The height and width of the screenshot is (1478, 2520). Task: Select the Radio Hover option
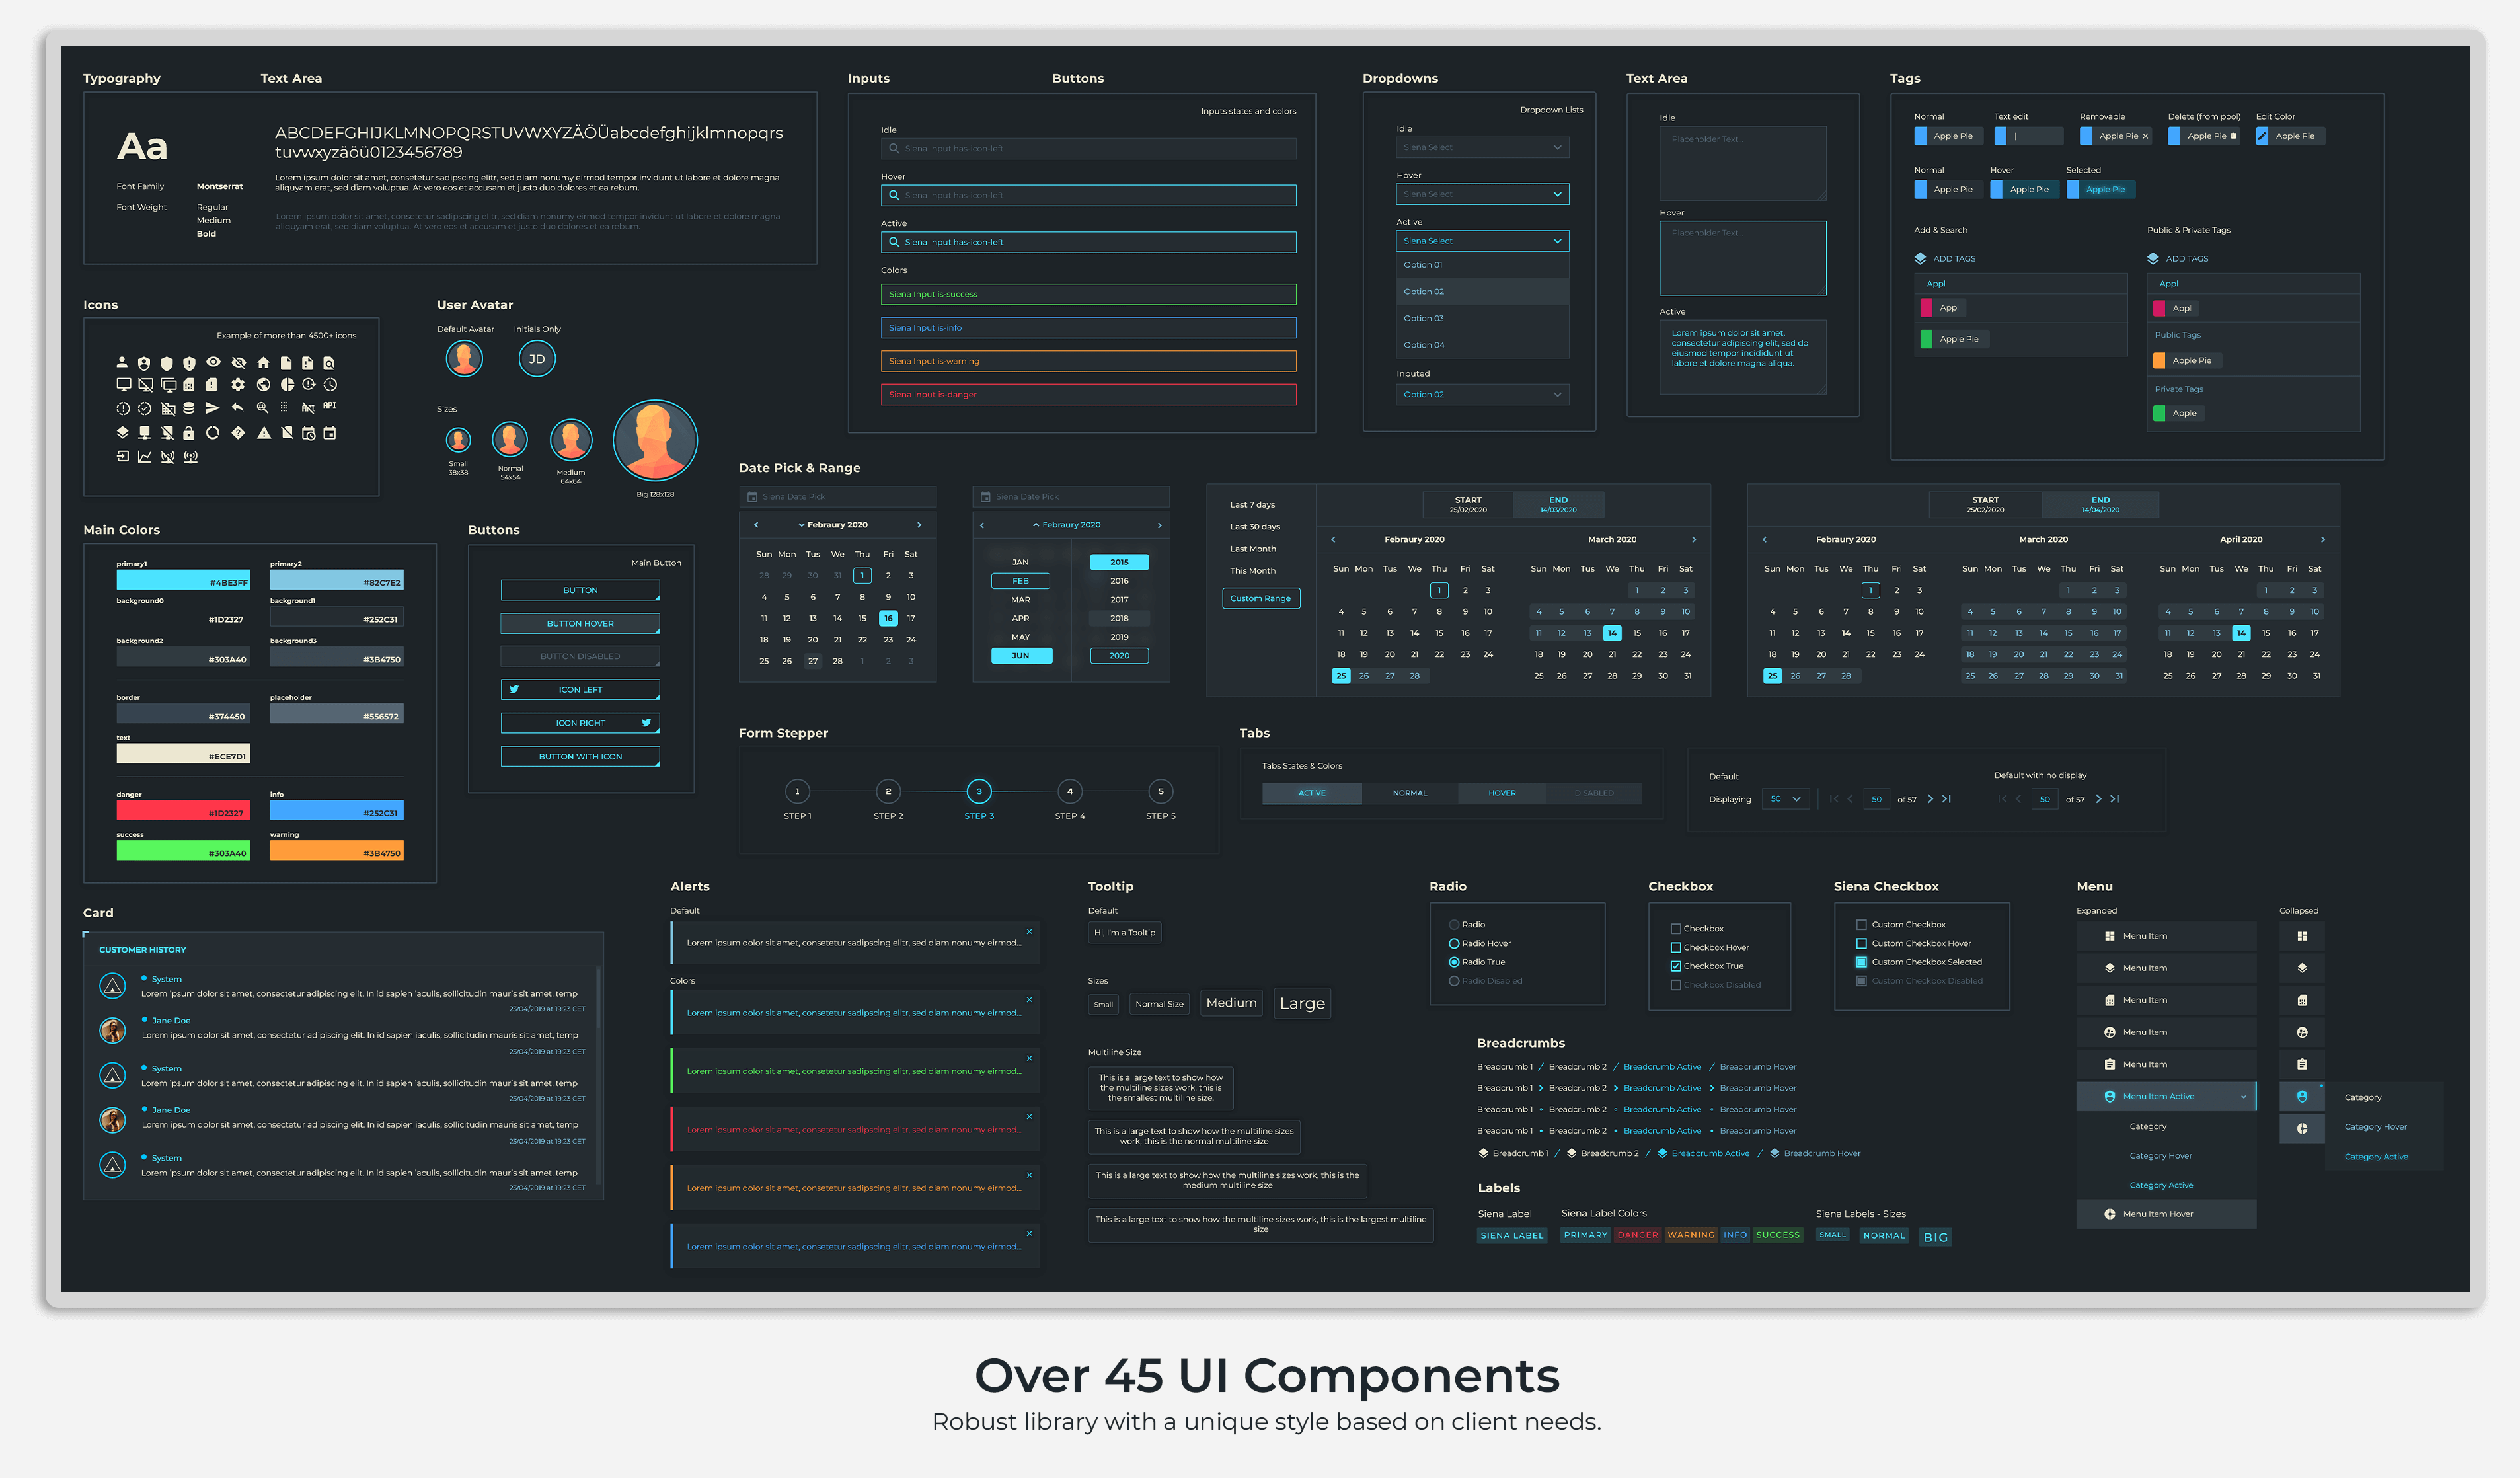tap(1454, 944)
